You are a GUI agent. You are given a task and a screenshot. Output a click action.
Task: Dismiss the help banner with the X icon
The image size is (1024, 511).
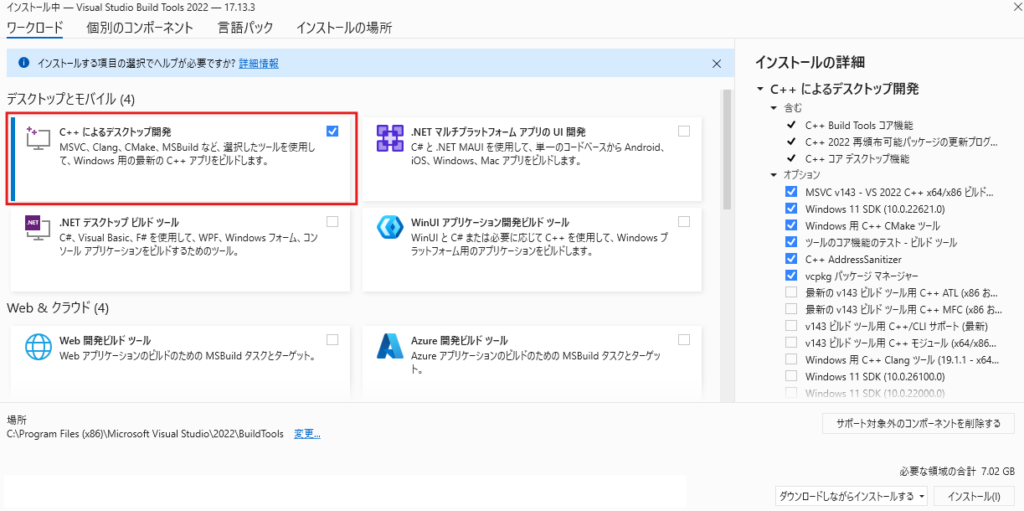716,63
